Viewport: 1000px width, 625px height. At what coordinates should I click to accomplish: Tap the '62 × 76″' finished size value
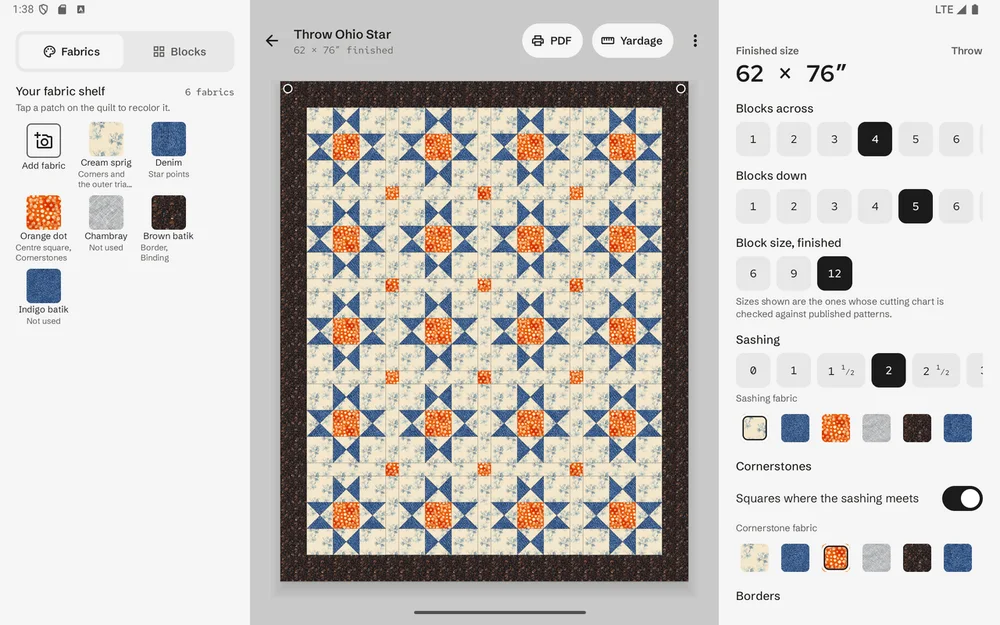click(x=791, y=74)
